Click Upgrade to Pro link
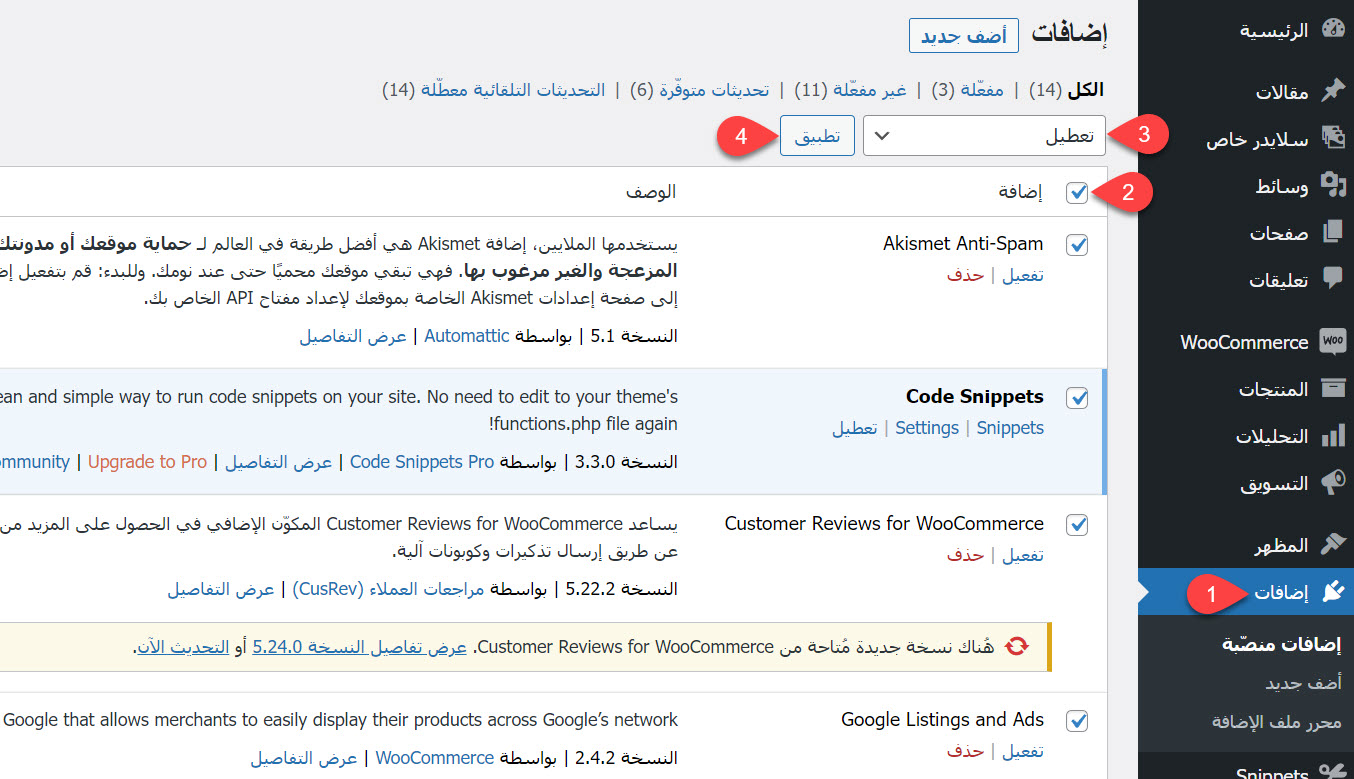Image resolution: width=1354 pixels, height=779 pixels. [x=147, y=462]
